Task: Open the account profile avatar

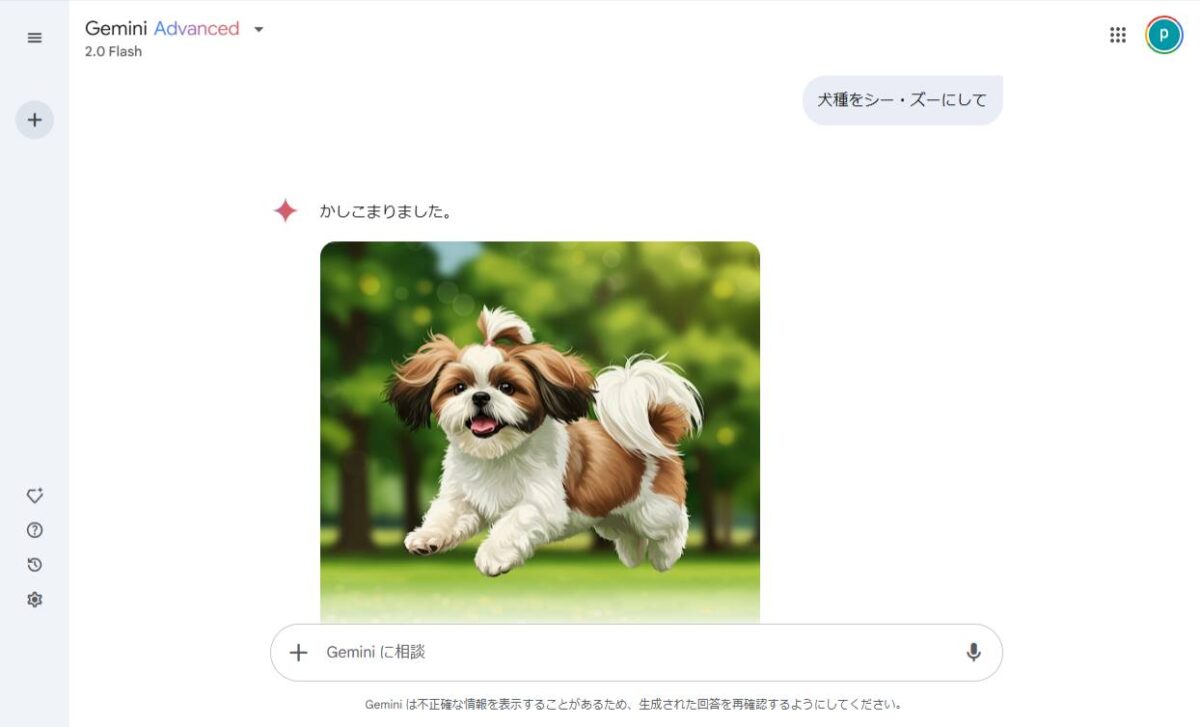Action: [x=1164, y=35]
